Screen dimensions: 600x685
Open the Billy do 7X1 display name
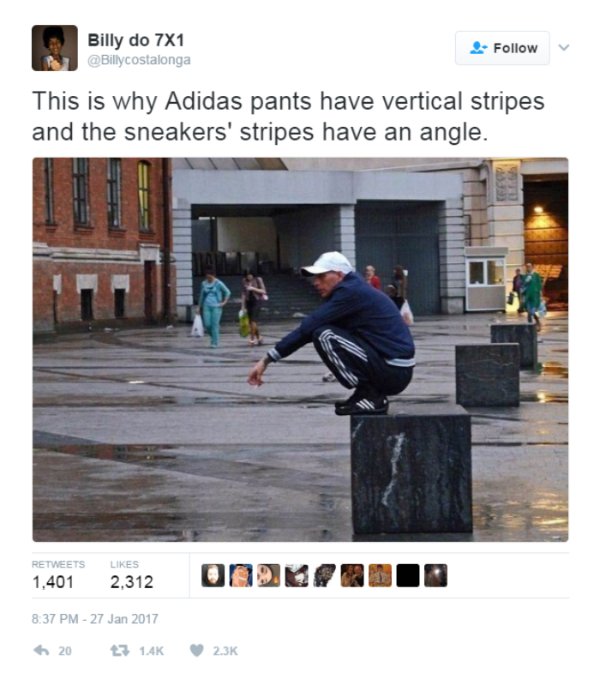click(136, 40)
